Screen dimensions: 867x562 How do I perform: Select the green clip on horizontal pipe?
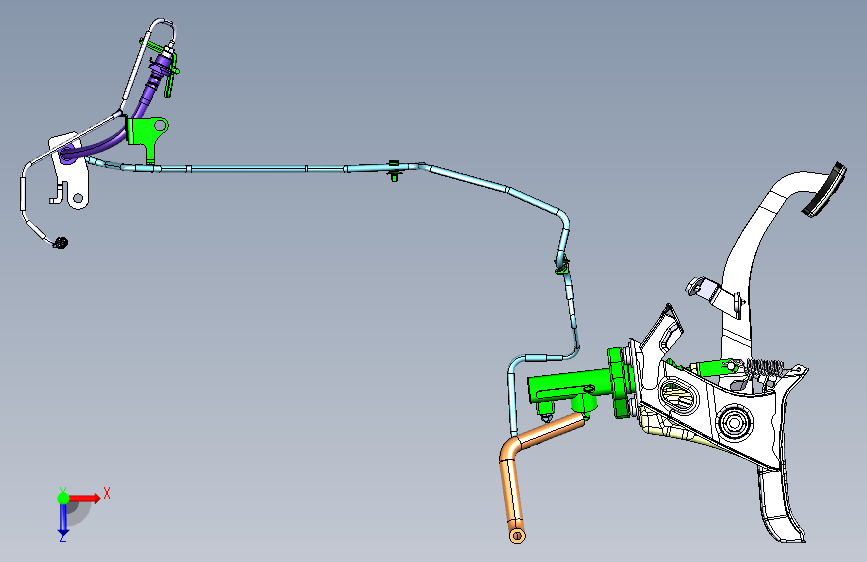point(394,170)
